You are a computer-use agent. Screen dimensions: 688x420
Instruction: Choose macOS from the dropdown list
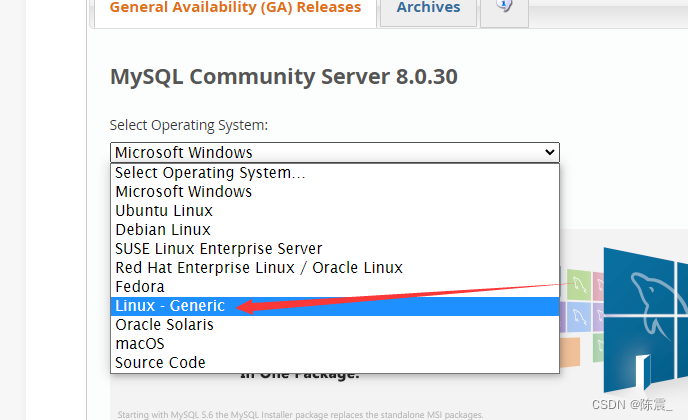tap(335, 344)
